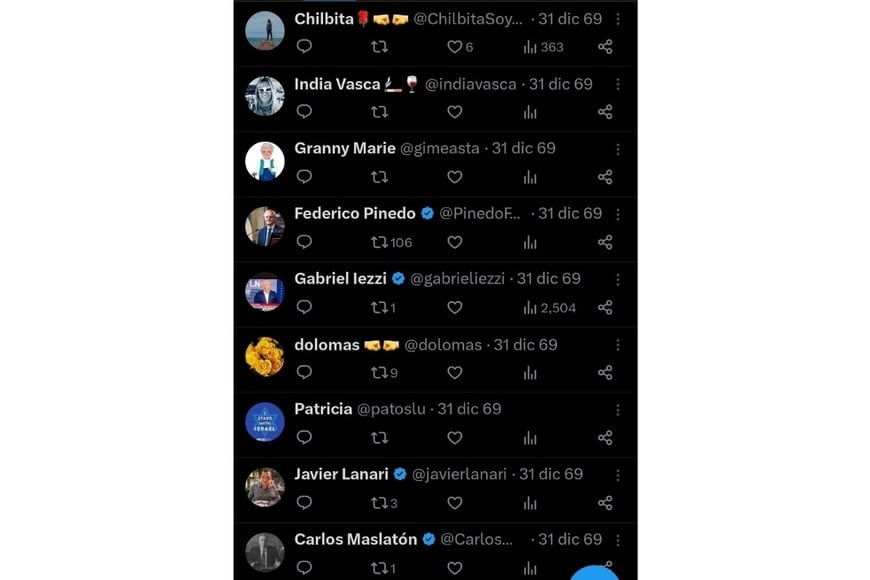Click the reply icon on dolomas's tweet

[x=302, y=372]
